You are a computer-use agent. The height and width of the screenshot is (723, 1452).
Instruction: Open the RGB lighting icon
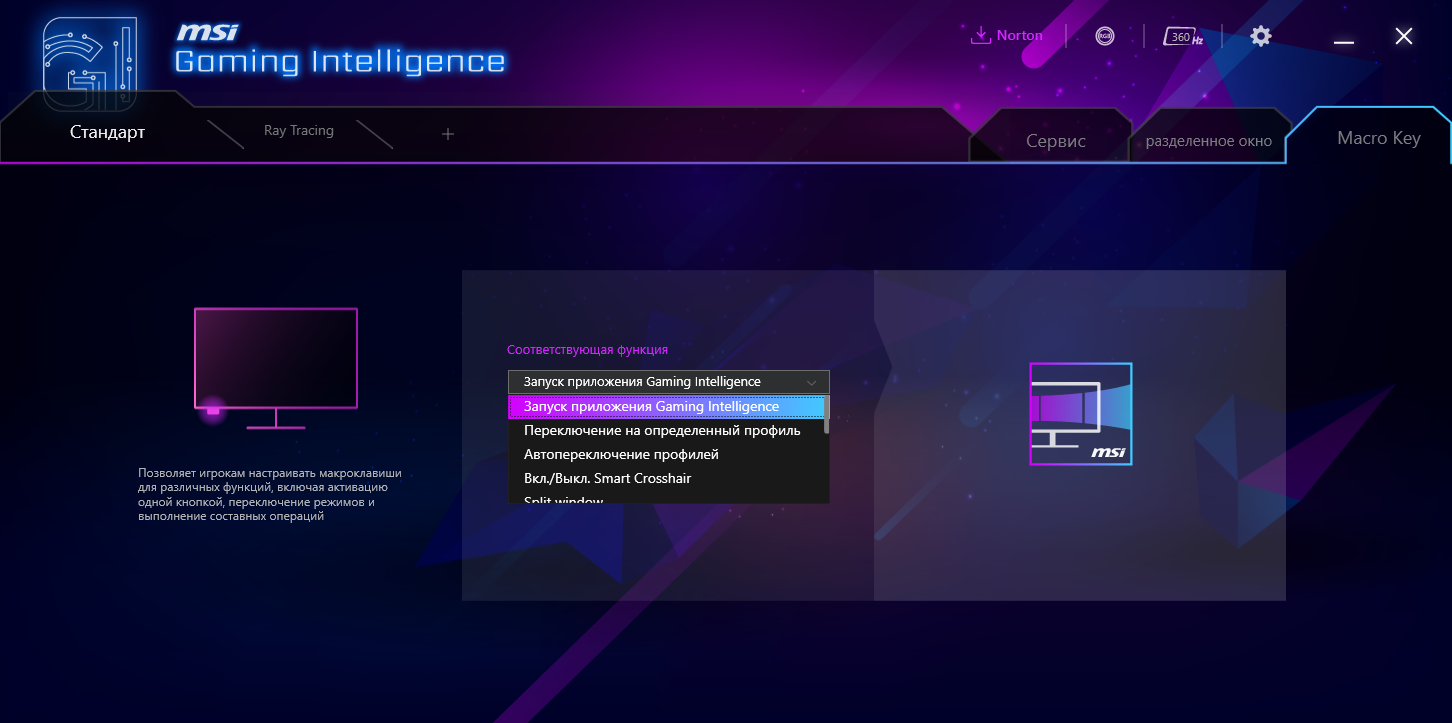[x=1105, y=36]
